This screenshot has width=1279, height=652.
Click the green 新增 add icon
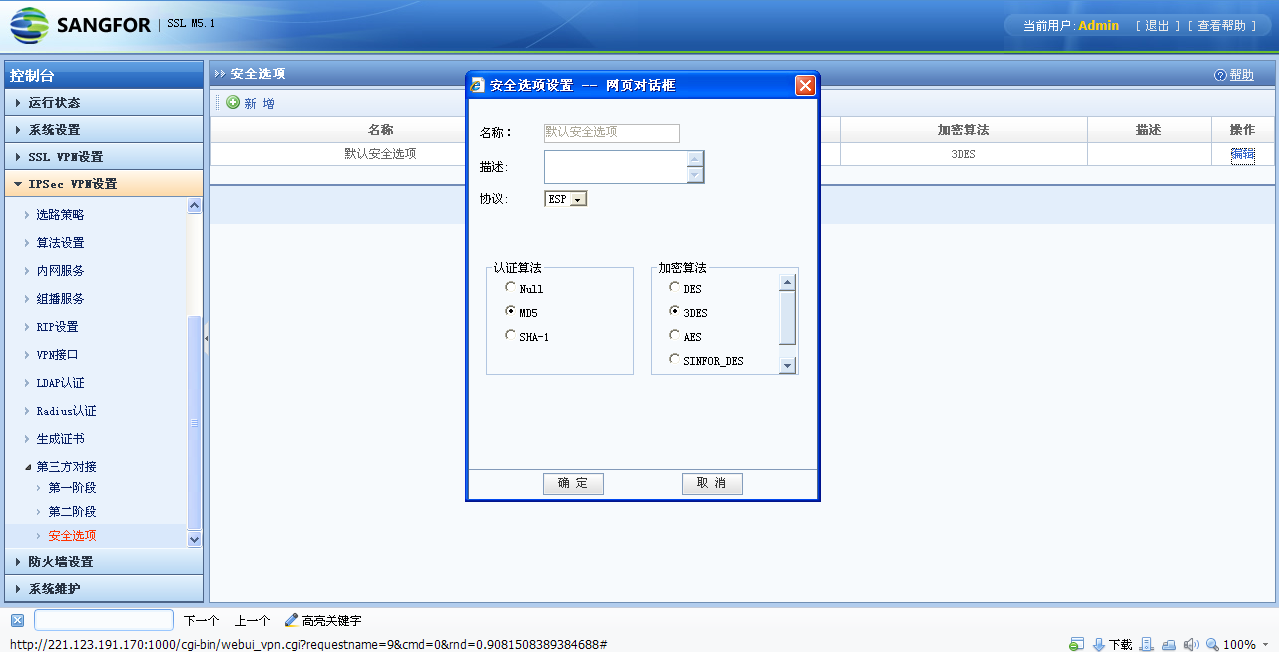click(x=233, y=103)
